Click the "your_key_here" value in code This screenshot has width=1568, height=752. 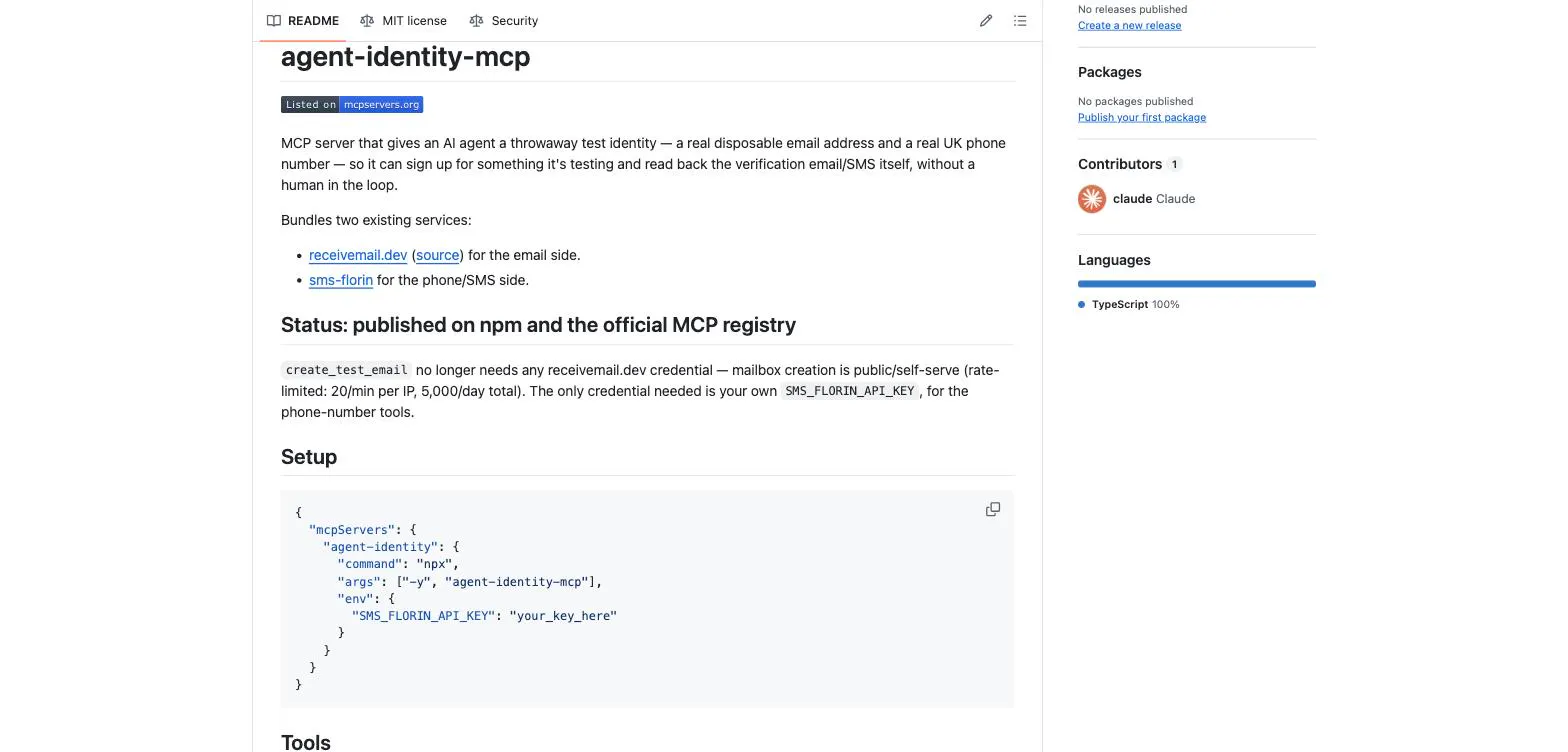click(x=563, y=616)
